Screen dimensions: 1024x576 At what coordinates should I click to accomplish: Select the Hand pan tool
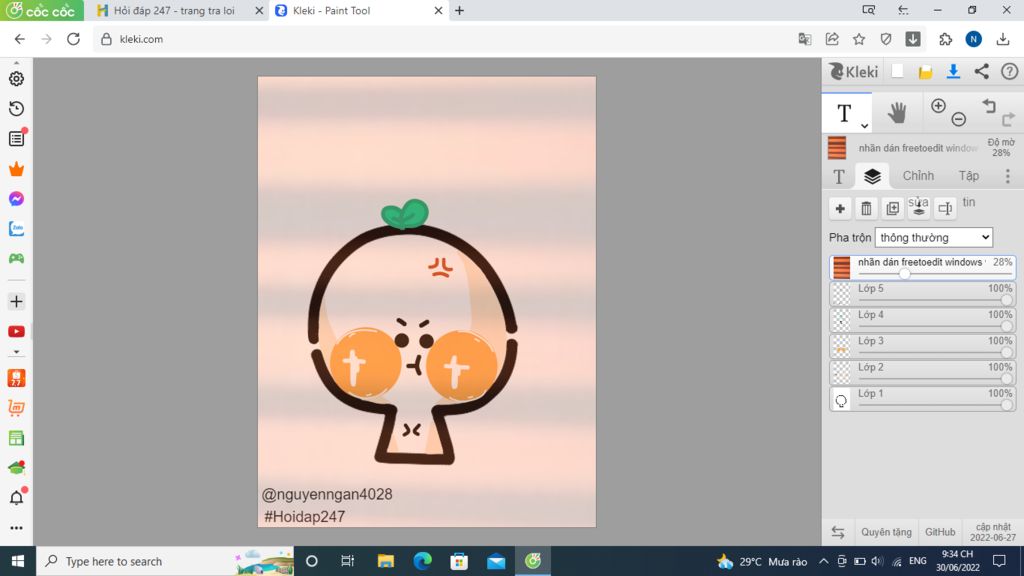(897, 113)
